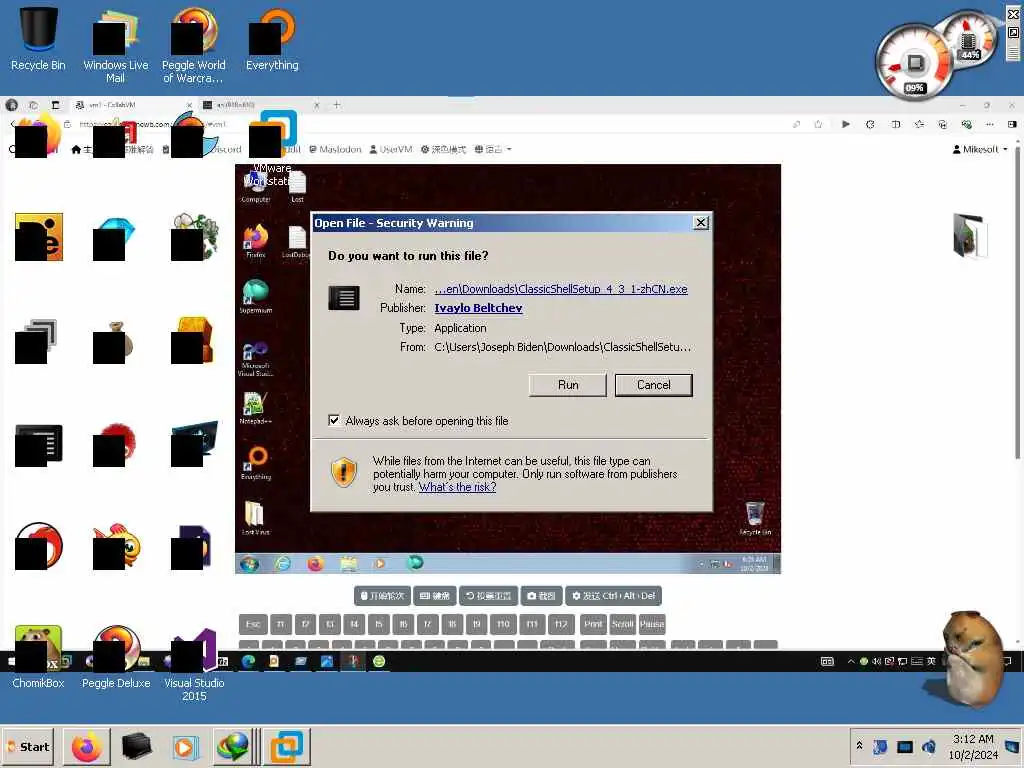The image size is (1024, 768).
Task: Open the Windows Live Mail desktop icon
Action: pyautogui.click(x=116, y=44)
